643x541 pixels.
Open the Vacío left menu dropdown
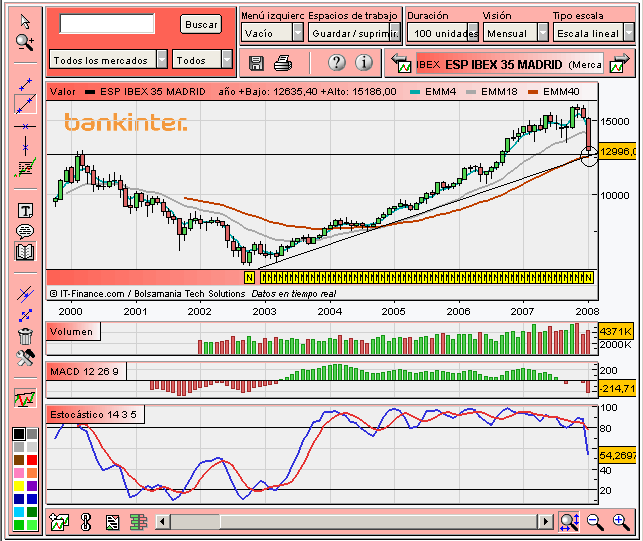coord(272,33)
